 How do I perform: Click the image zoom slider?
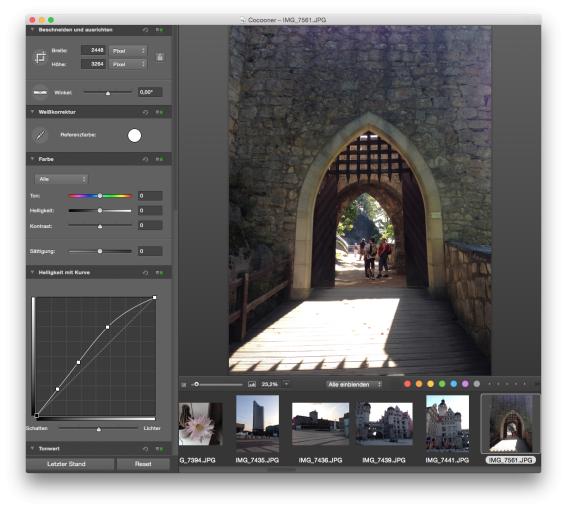click(217, 384)
